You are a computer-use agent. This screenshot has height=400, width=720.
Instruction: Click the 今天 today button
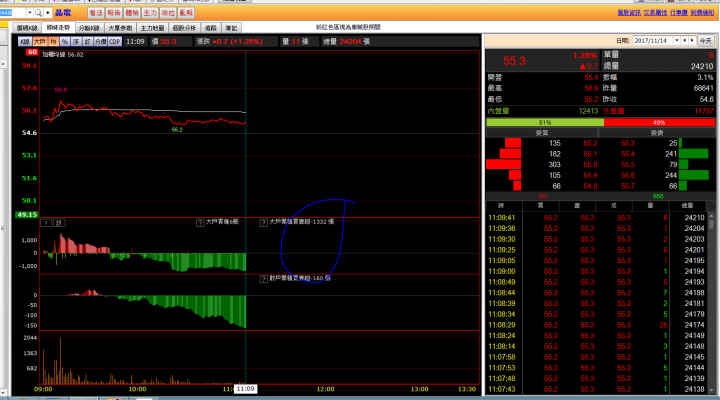705,41
